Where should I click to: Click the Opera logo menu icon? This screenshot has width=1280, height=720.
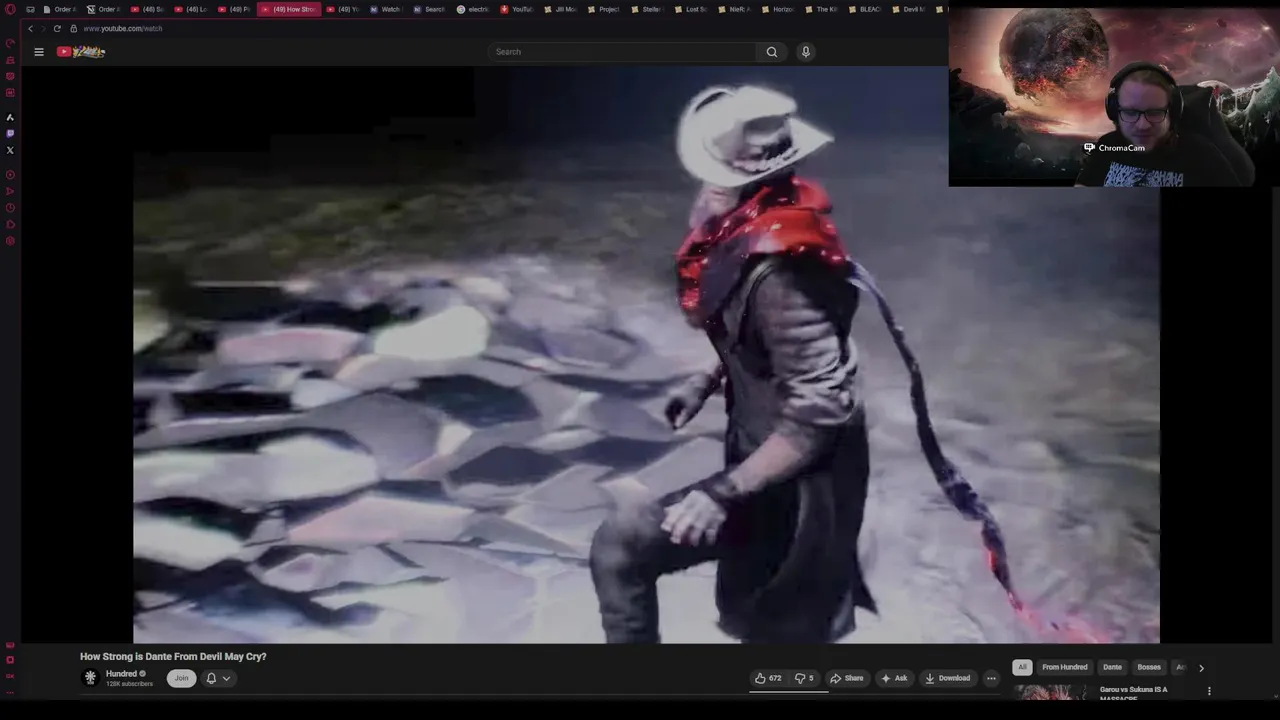click(x=10, y=9)
